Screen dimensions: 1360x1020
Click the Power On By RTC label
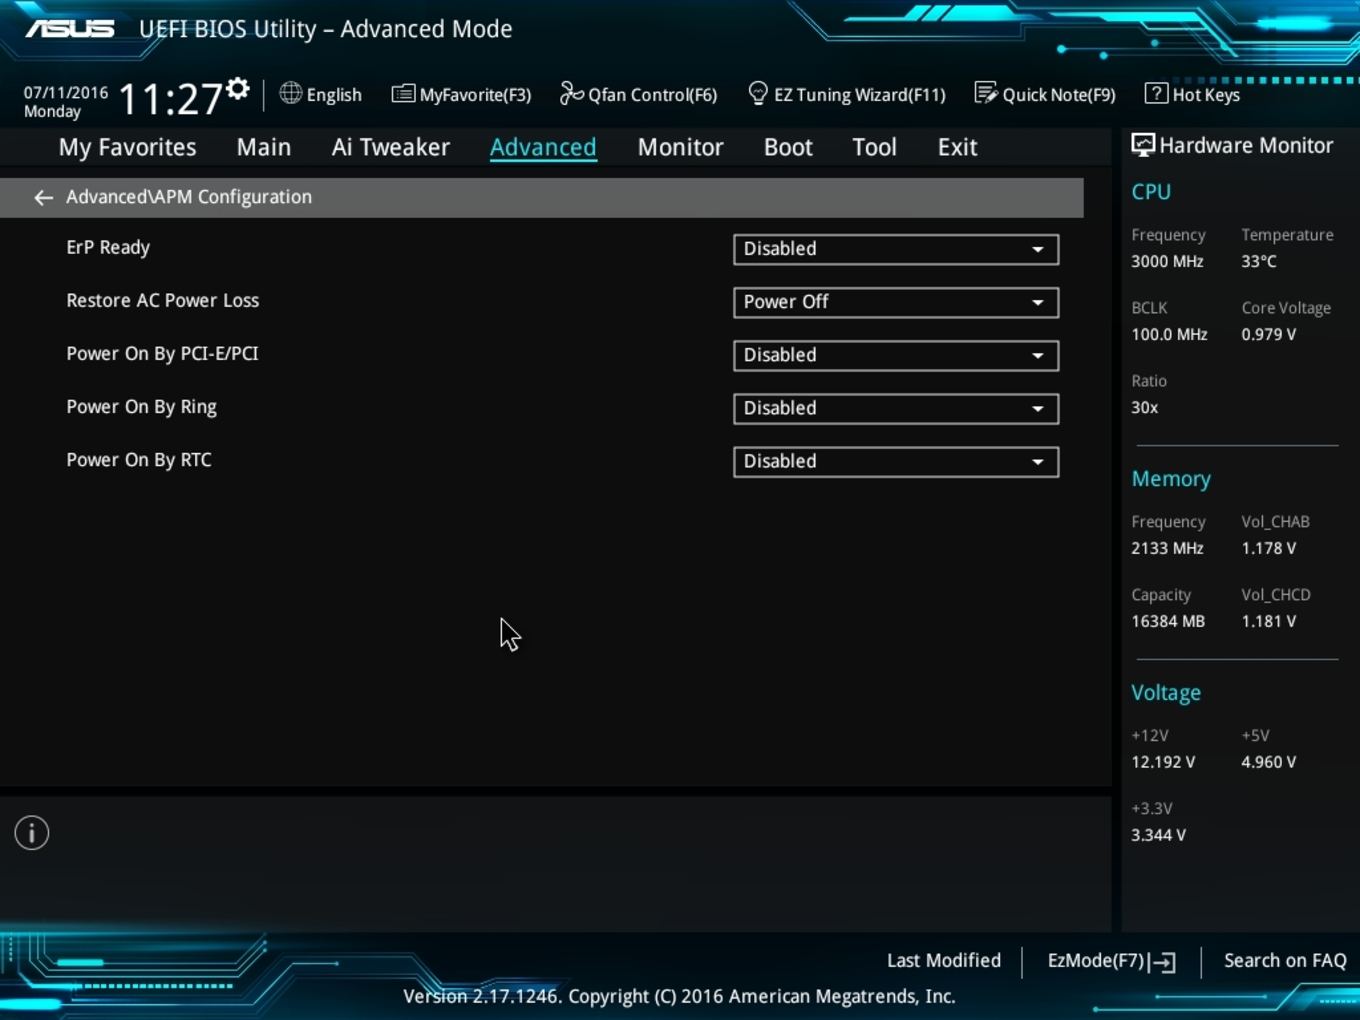(139, 460)
